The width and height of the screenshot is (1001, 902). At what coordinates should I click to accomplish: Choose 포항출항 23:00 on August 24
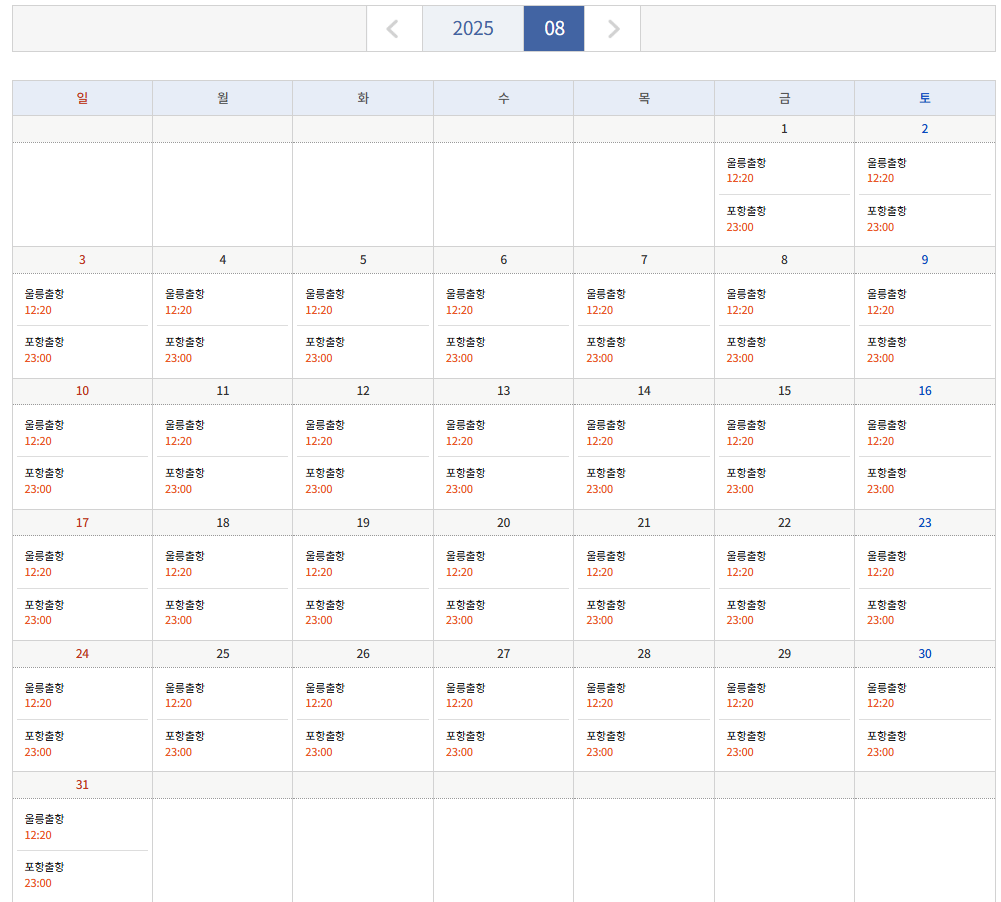pyautogui.click(x=44, y=744)
